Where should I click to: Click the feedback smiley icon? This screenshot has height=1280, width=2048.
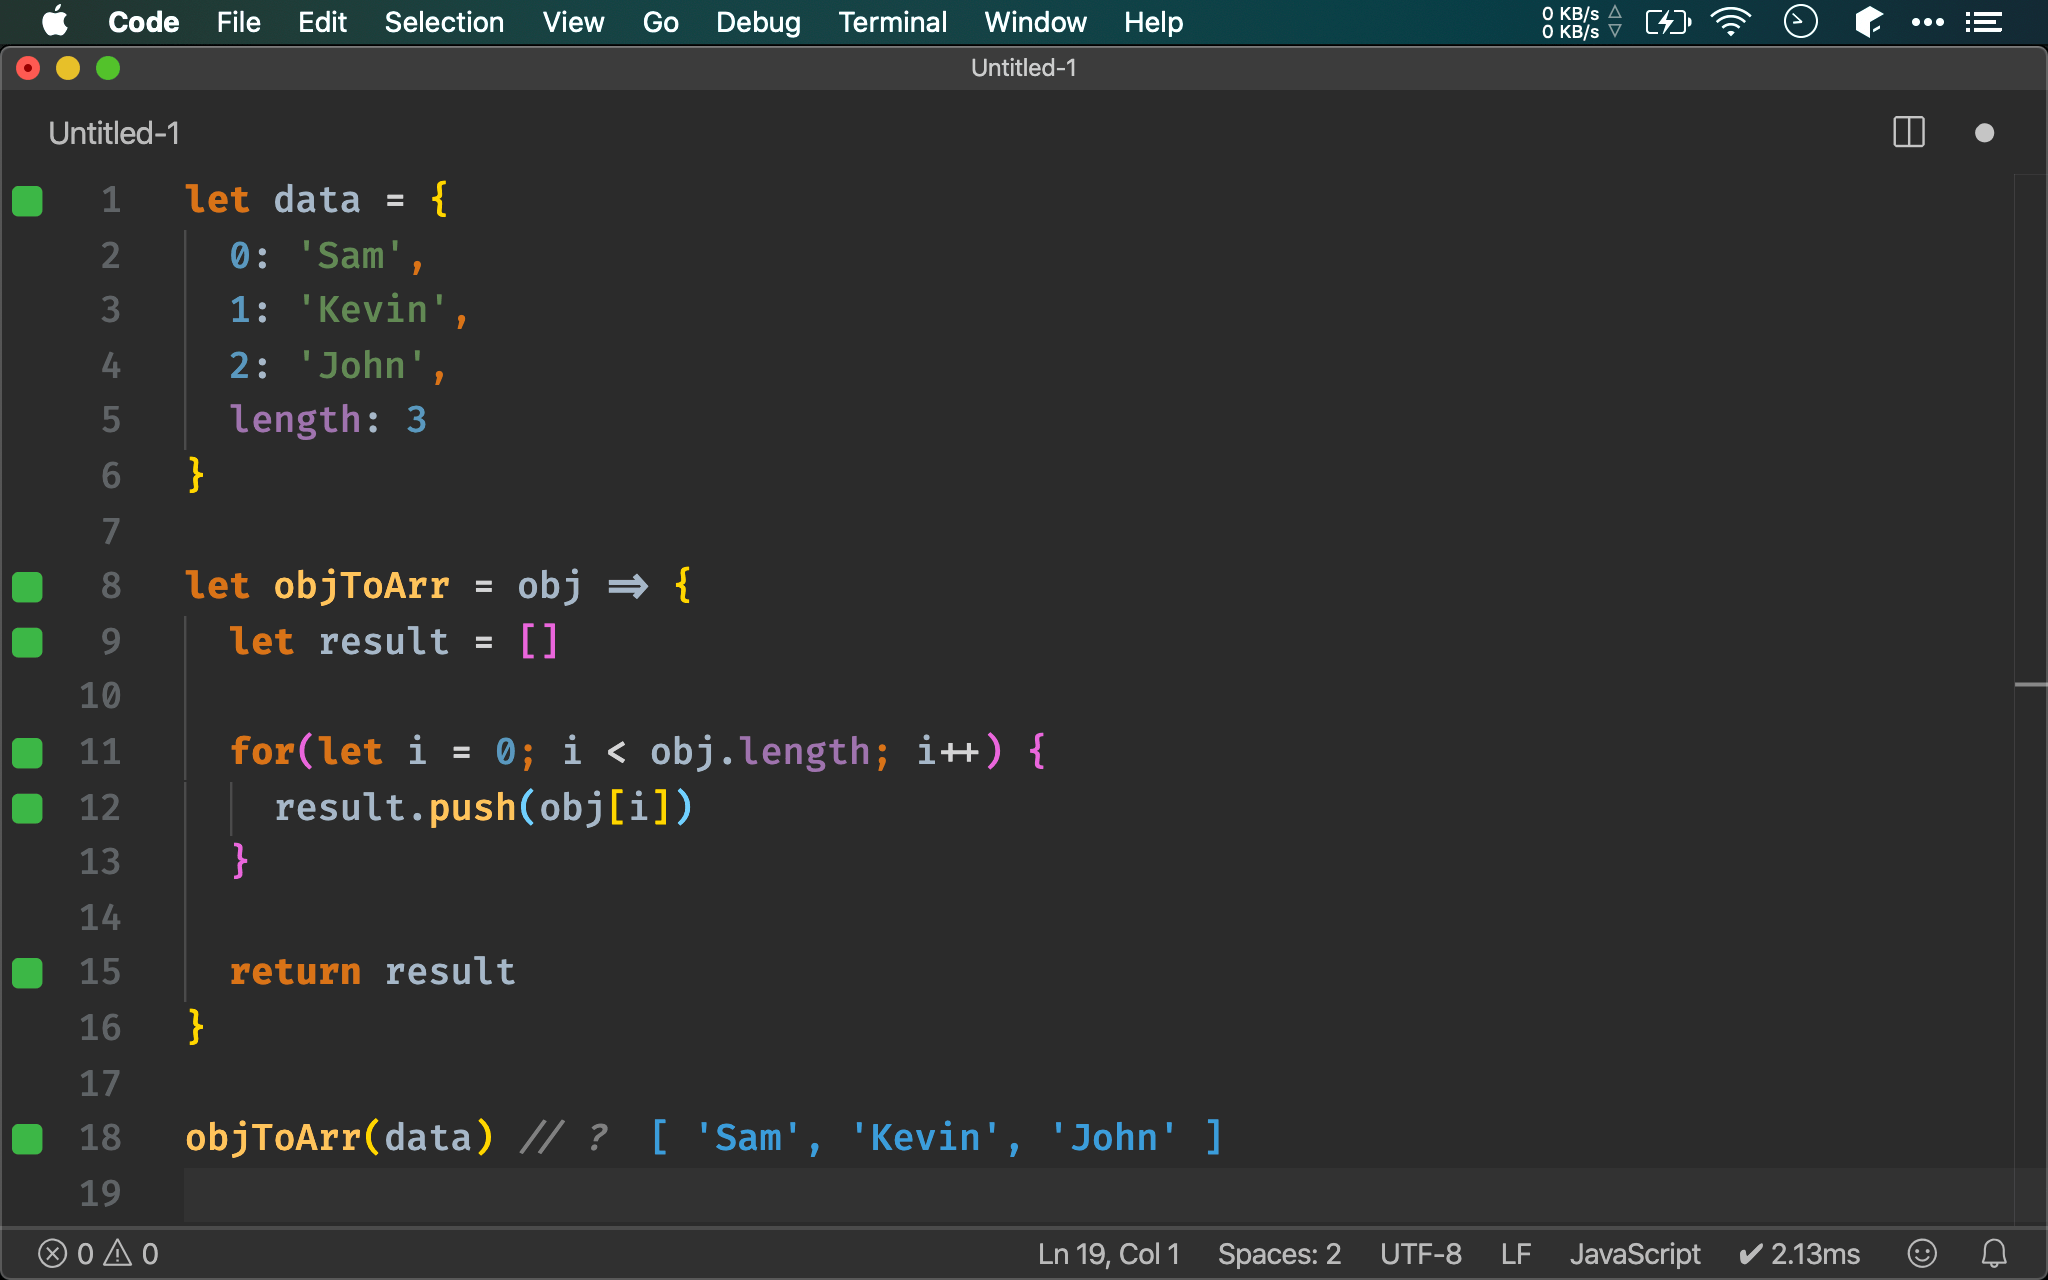coord(1922,1253)
